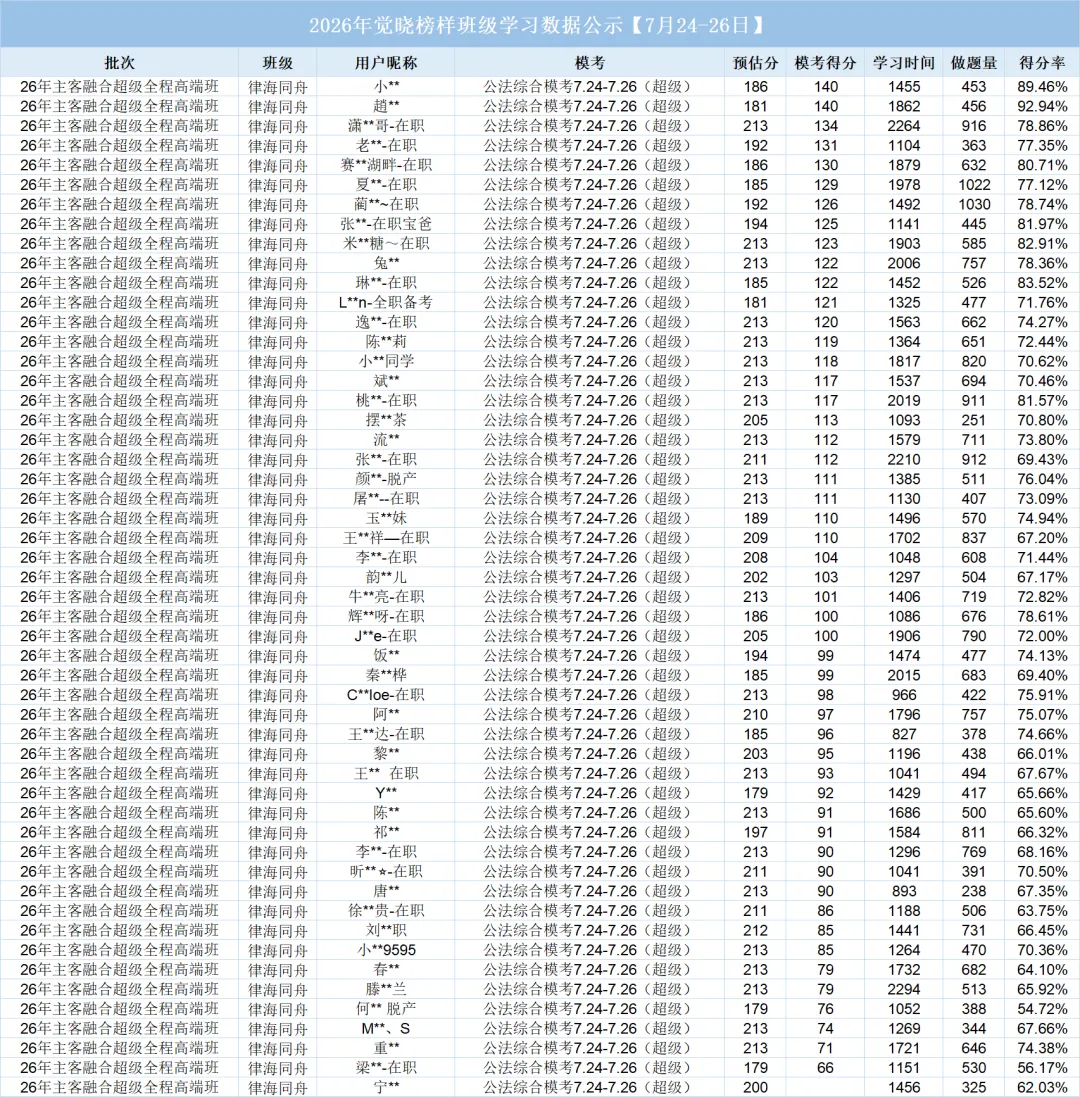Click the nickname "小**同学"

point(386,361)
